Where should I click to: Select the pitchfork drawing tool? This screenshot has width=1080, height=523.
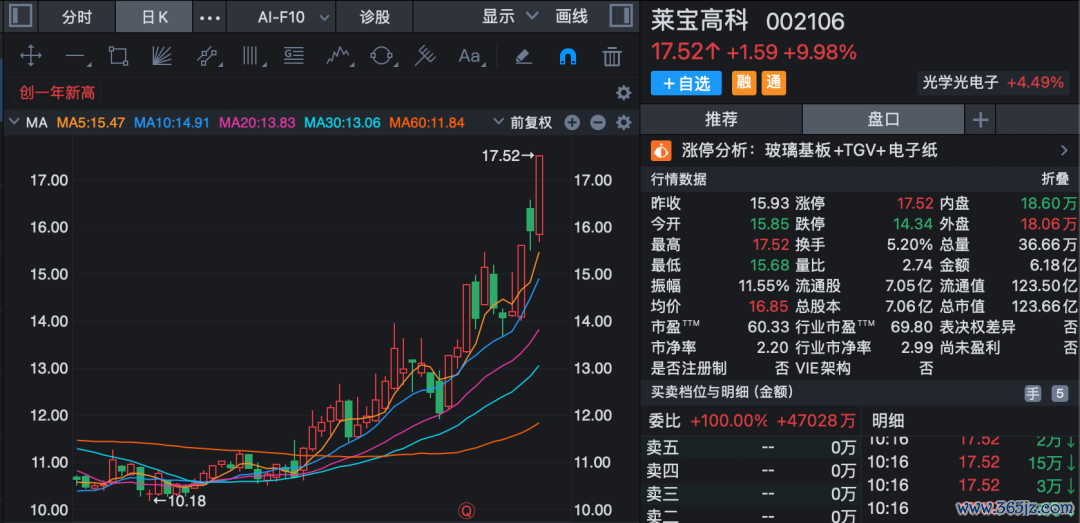pyautogui.click(x=425, y=56)
